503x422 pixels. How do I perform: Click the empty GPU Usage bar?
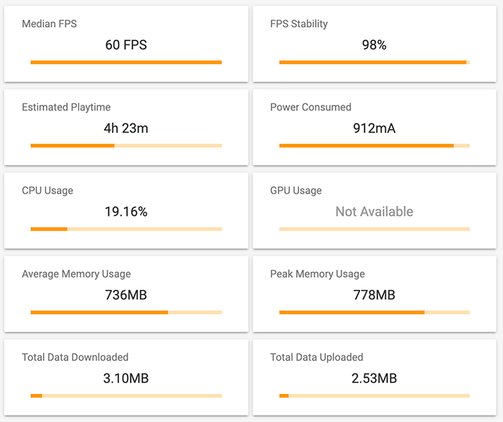(374, 229)
